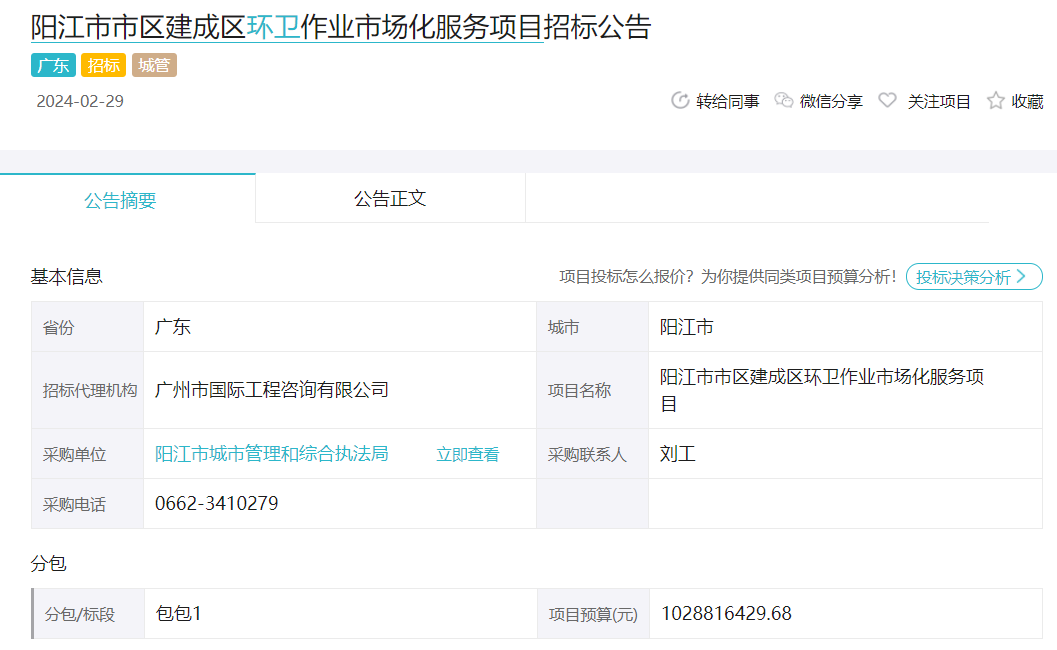Viewport: 1057px width, 650px height.
Task: Click the 环卫 highlighted link in title
Action: pyautogui.click(x=273, y=28)
